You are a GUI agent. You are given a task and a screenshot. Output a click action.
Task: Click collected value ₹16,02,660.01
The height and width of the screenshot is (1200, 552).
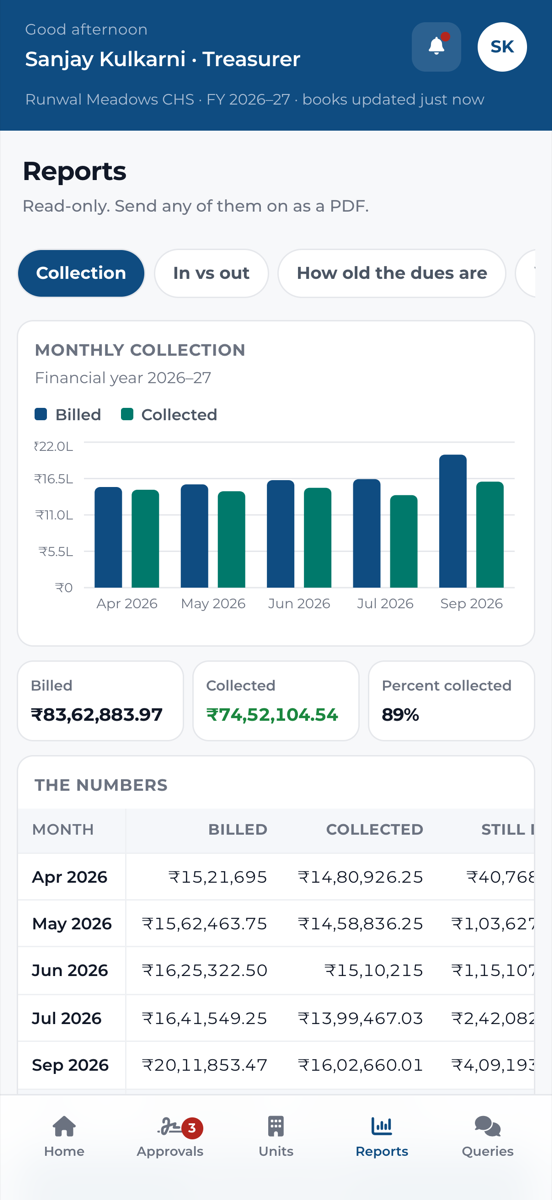[x=361, y=1065]
